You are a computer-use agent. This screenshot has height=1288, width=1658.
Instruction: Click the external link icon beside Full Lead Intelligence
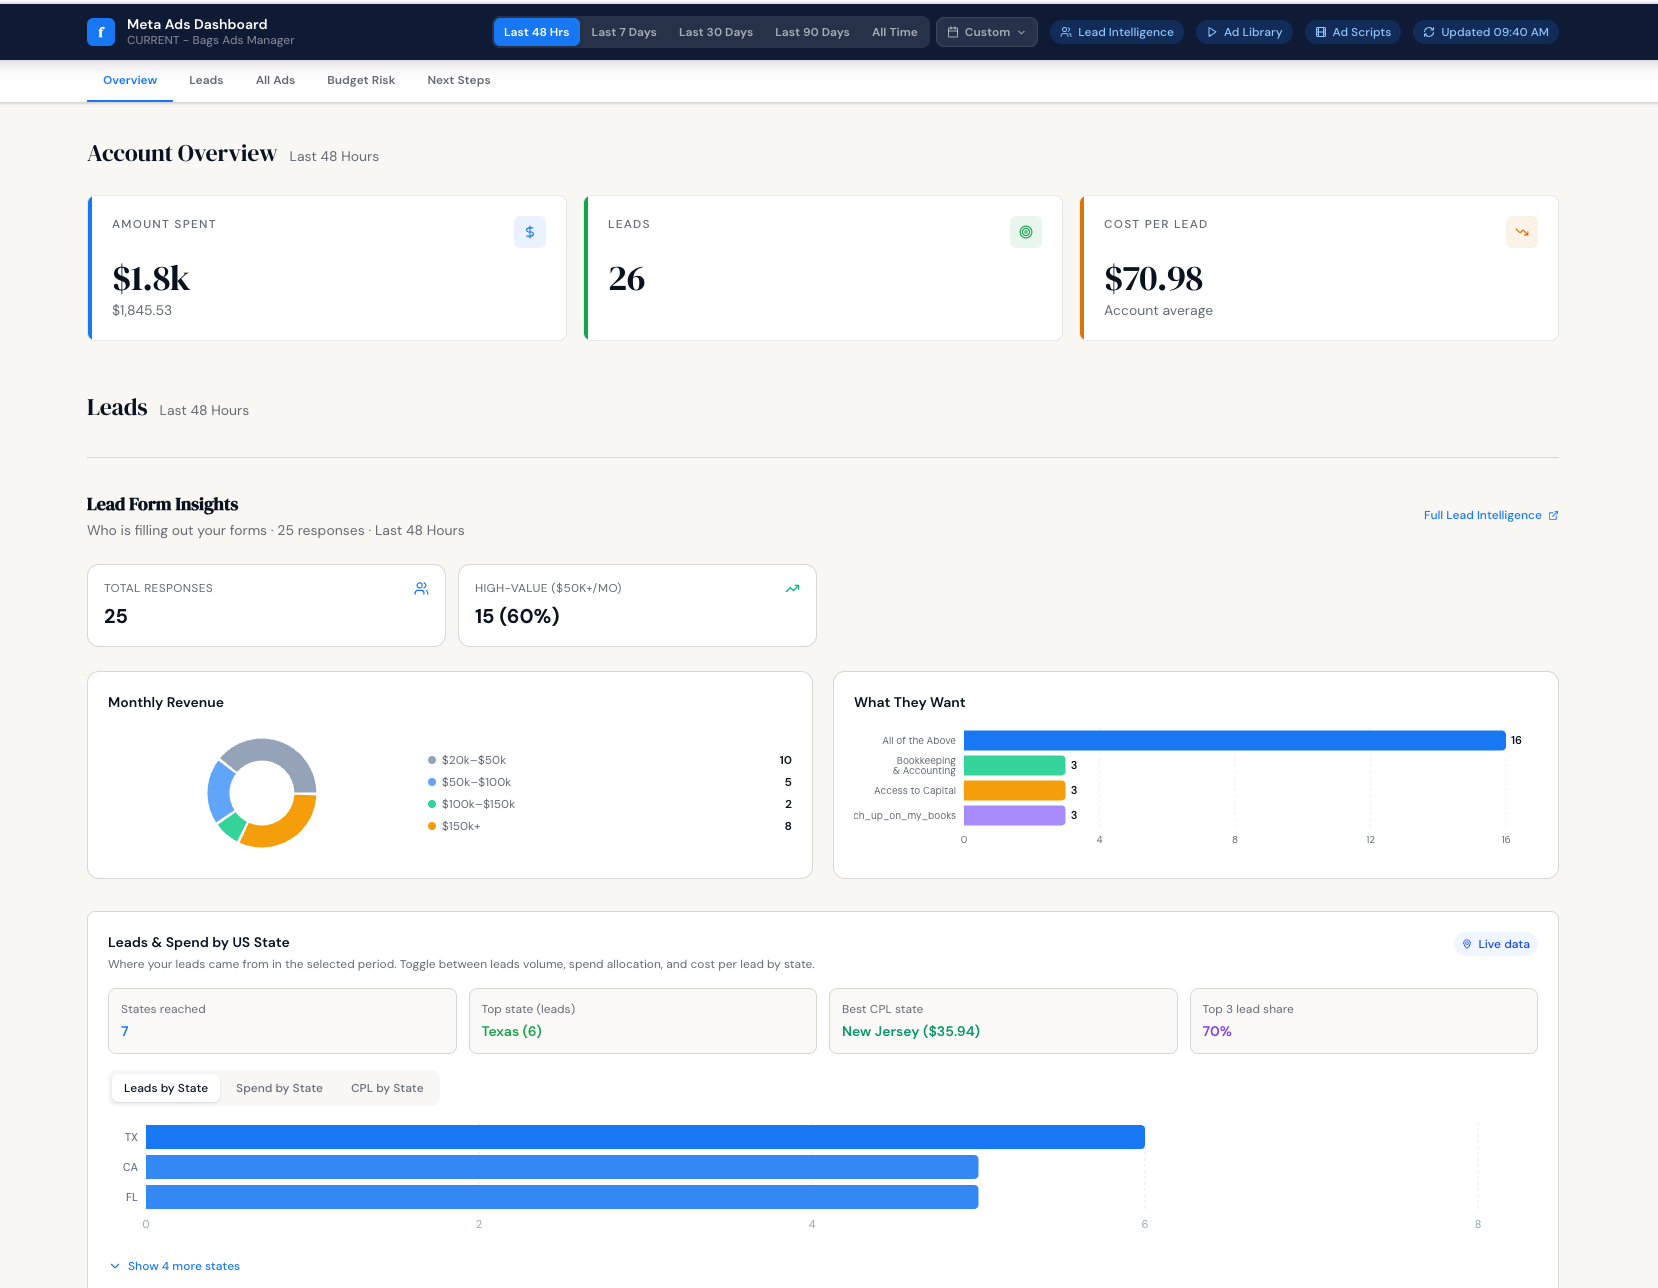(1553, 516)
